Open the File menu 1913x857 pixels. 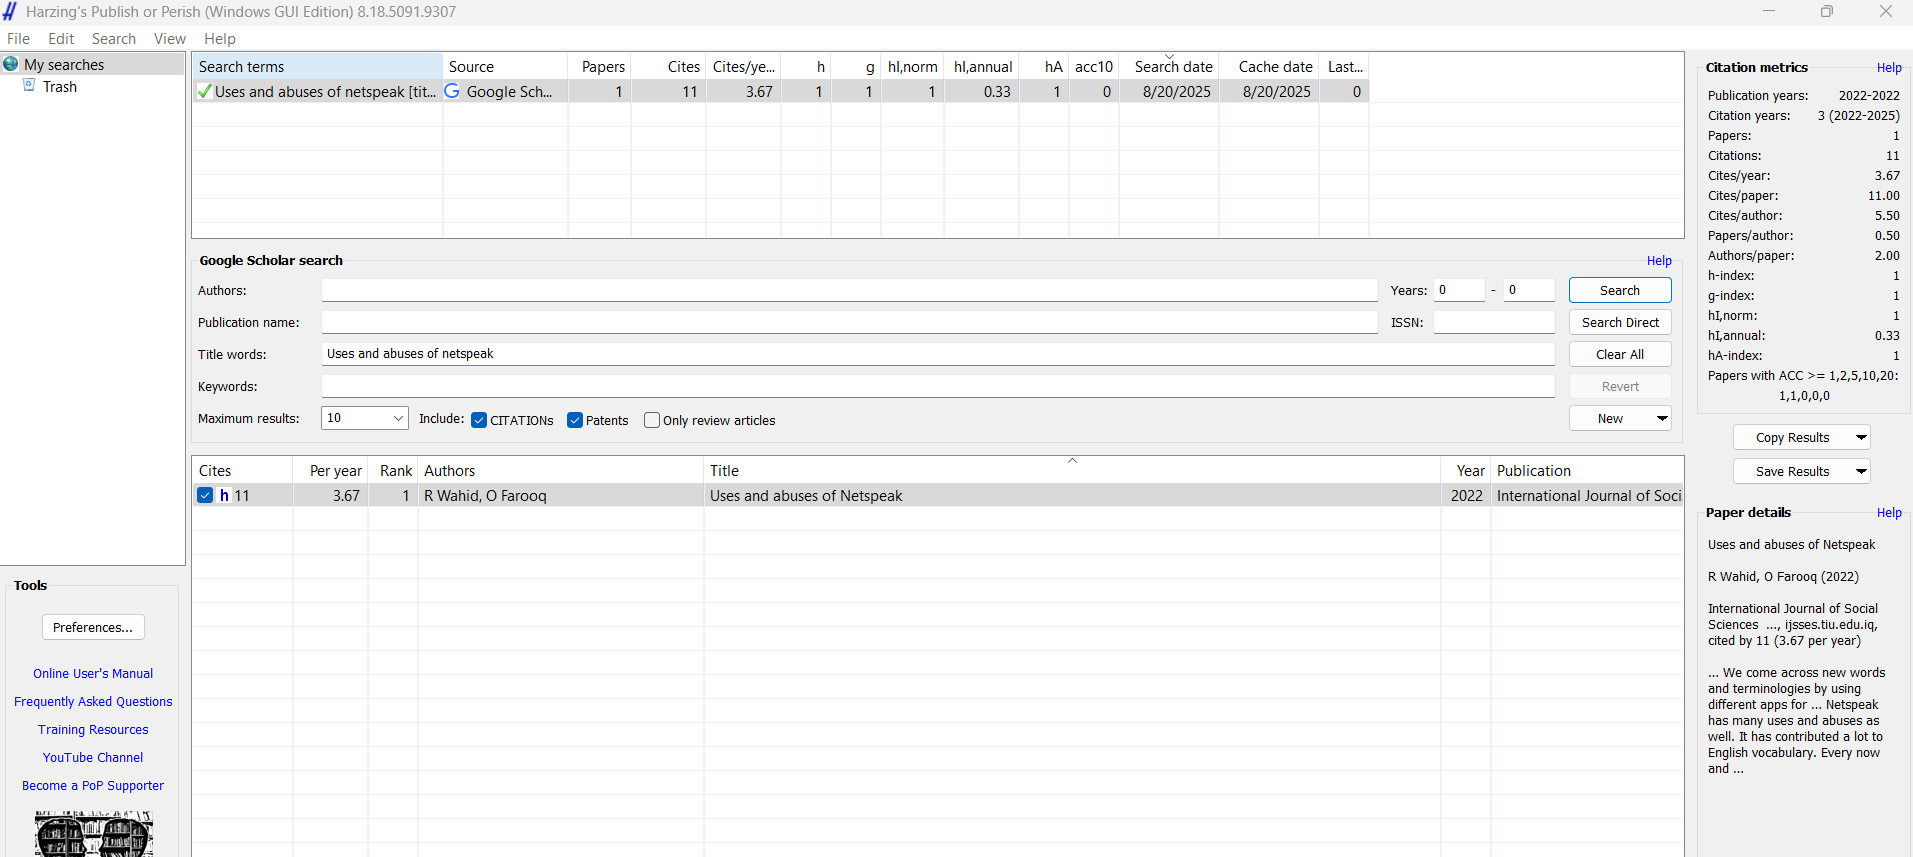(18, 39)
